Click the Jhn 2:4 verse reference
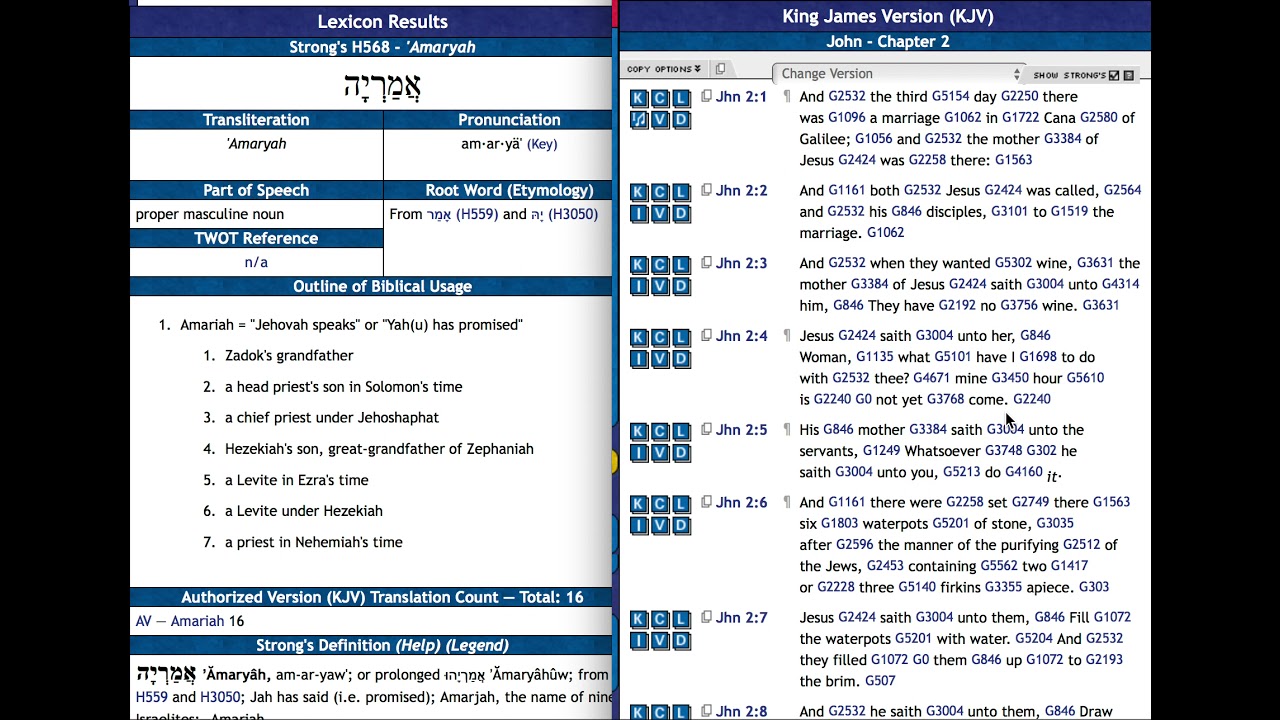1280x720 pixels. [x=741, y=336]
